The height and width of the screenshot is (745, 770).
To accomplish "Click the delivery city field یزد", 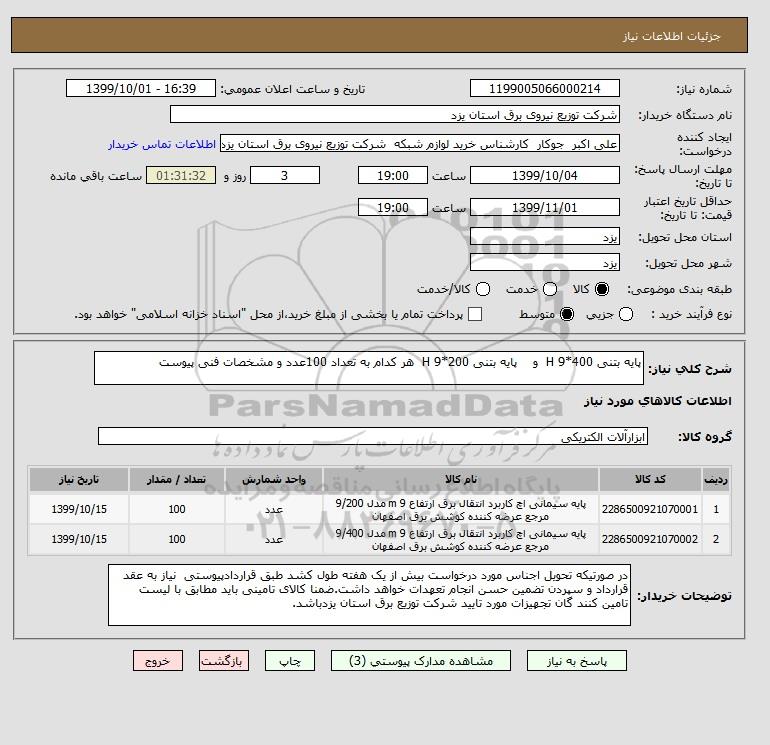I will click(x=545, y=263).
